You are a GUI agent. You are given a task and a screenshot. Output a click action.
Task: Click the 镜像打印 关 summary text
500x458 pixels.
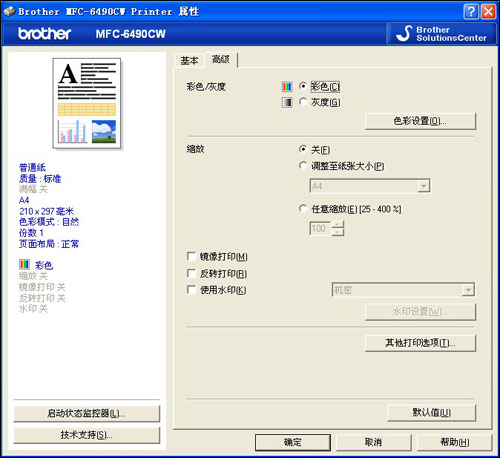(x=42, y=287)
